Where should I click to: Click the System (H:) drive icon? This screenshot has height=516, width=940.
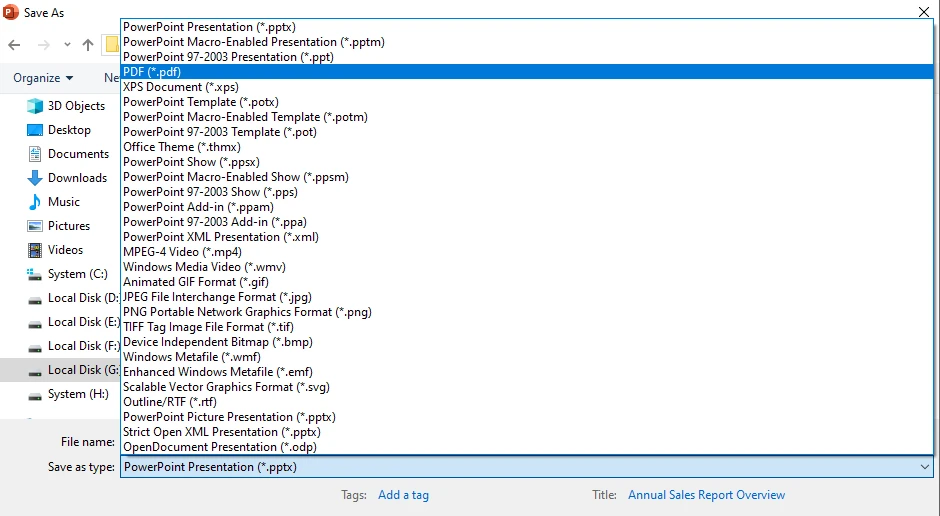click(x=35, y=396)
